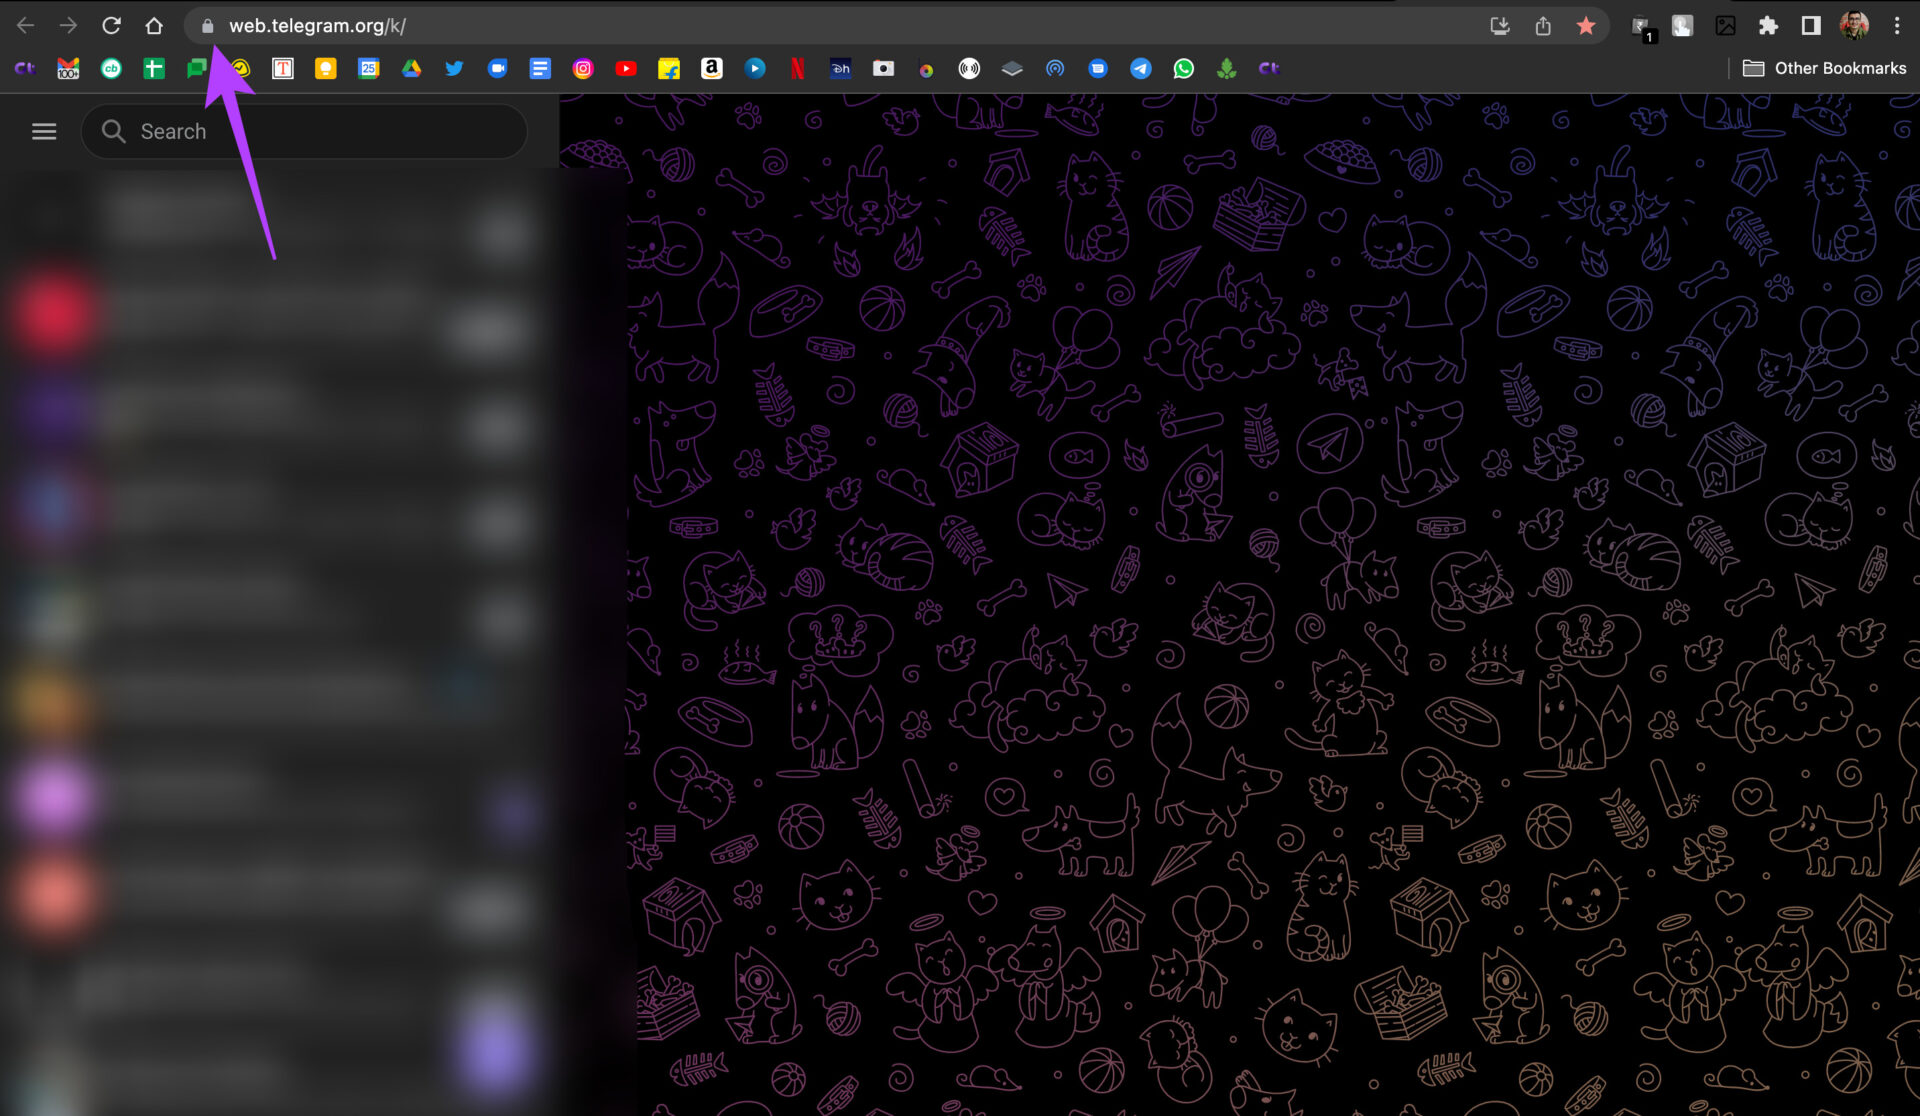Image resolution: width=1920 pixels, height=1116 pixels.
Task: Click the web.telegram.org address bar URL
Action: [x=317, y=26]
